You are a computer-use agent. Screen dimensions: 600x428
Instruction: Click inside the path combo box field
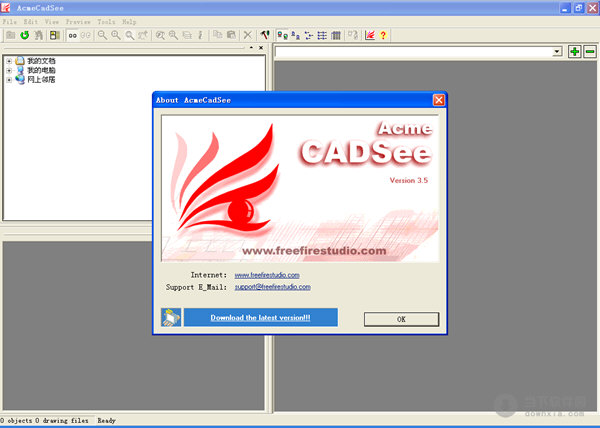(x=414, y=51)
